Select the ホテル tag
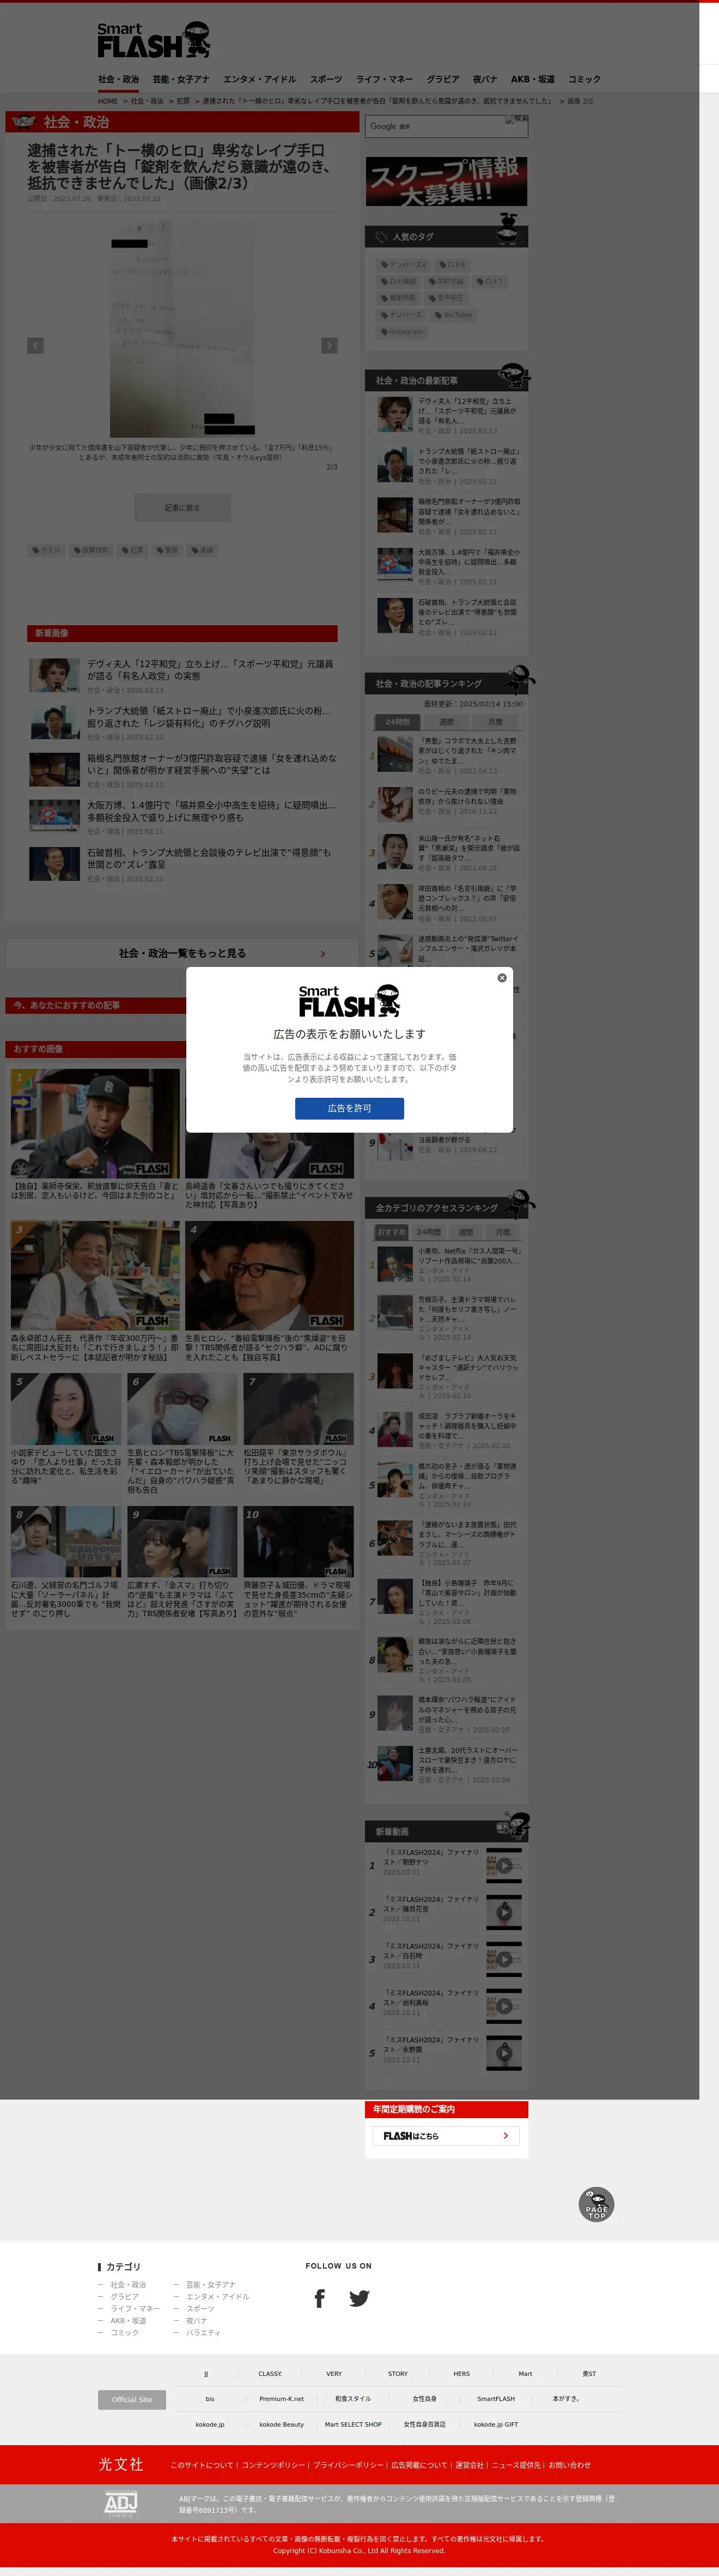This screenshot has height=2576, width=719. click(46, 550)
